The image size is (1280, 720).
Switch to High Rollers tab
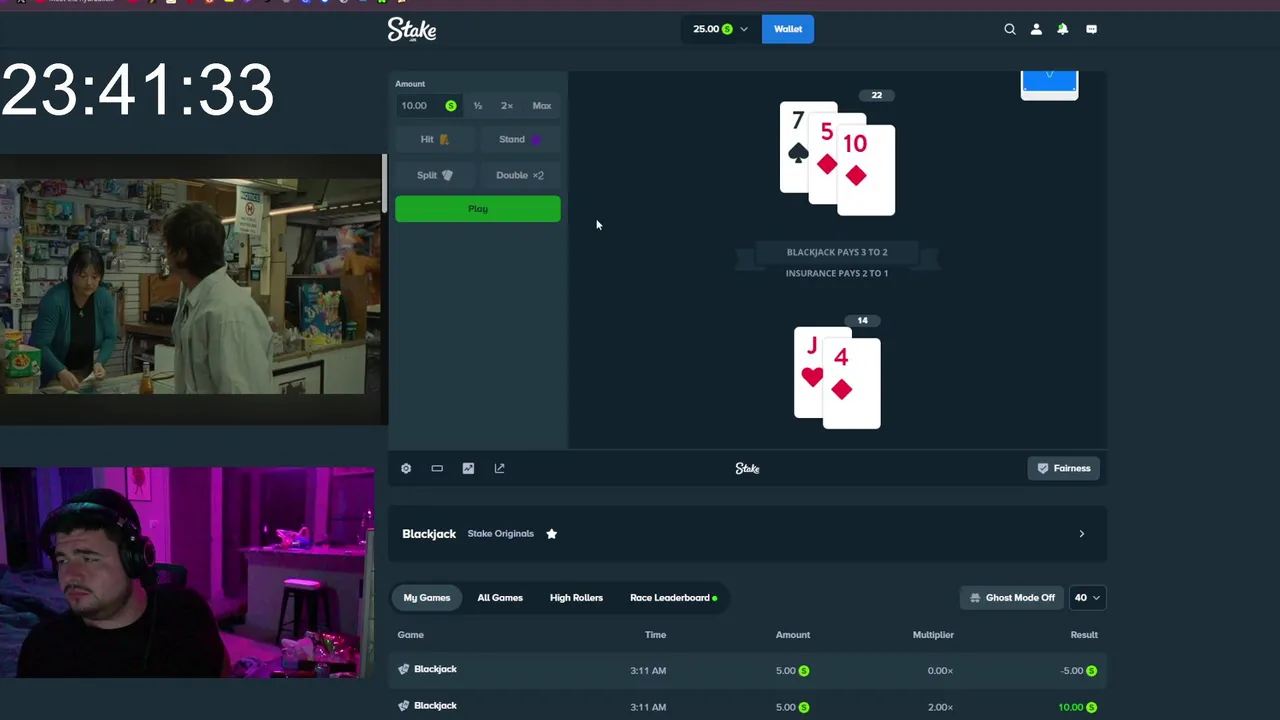[576, 597]
